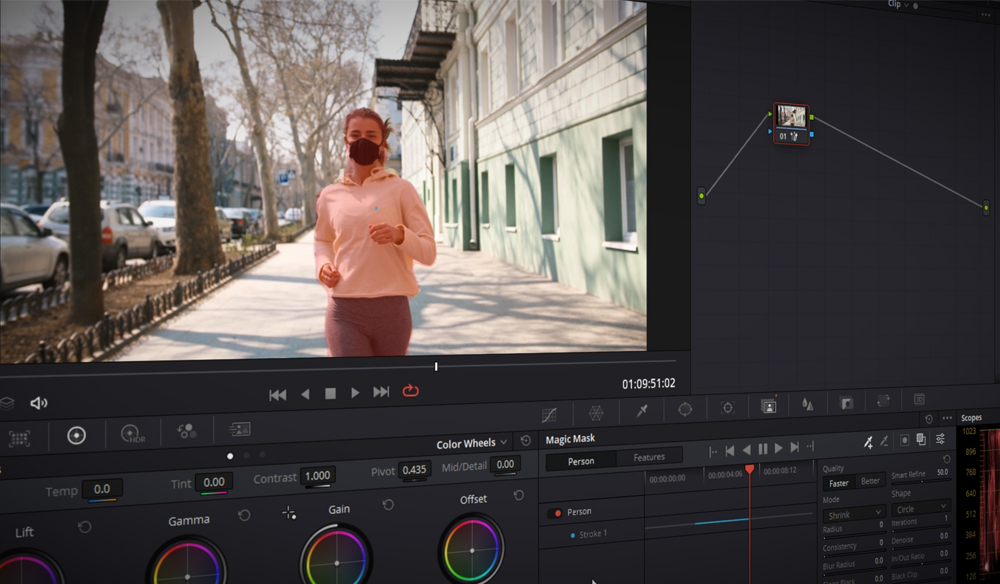1000x584 pixels.
Task: Stop playback in the viewer
Action: (330, 394)
